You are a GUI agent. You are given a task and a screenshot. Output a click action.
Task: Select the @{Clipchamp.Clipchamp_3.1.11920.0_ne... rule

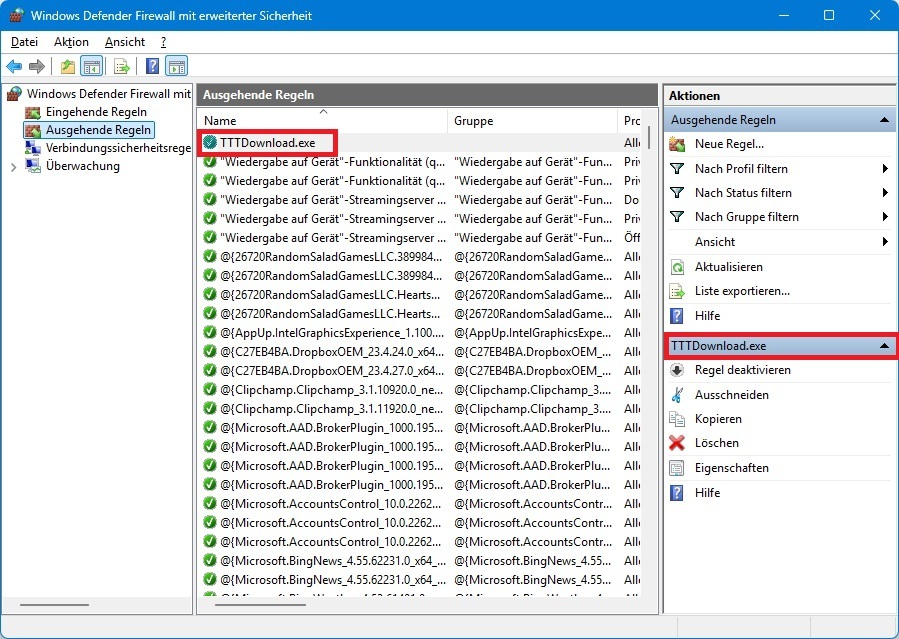420,409
